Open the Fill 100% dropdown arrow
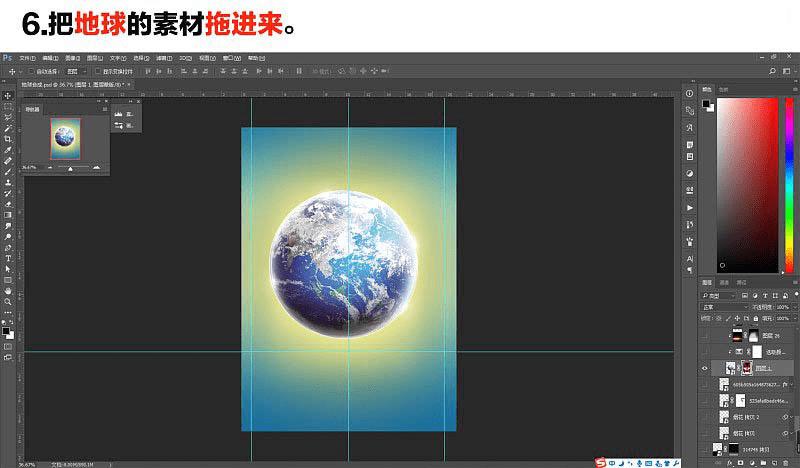800x468 pixels. [793, 318]
